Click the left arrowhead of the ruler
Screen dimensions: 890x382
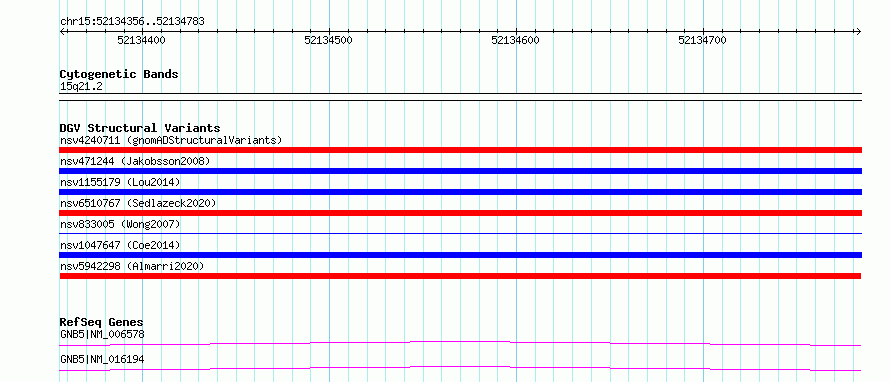pos(62,31)
